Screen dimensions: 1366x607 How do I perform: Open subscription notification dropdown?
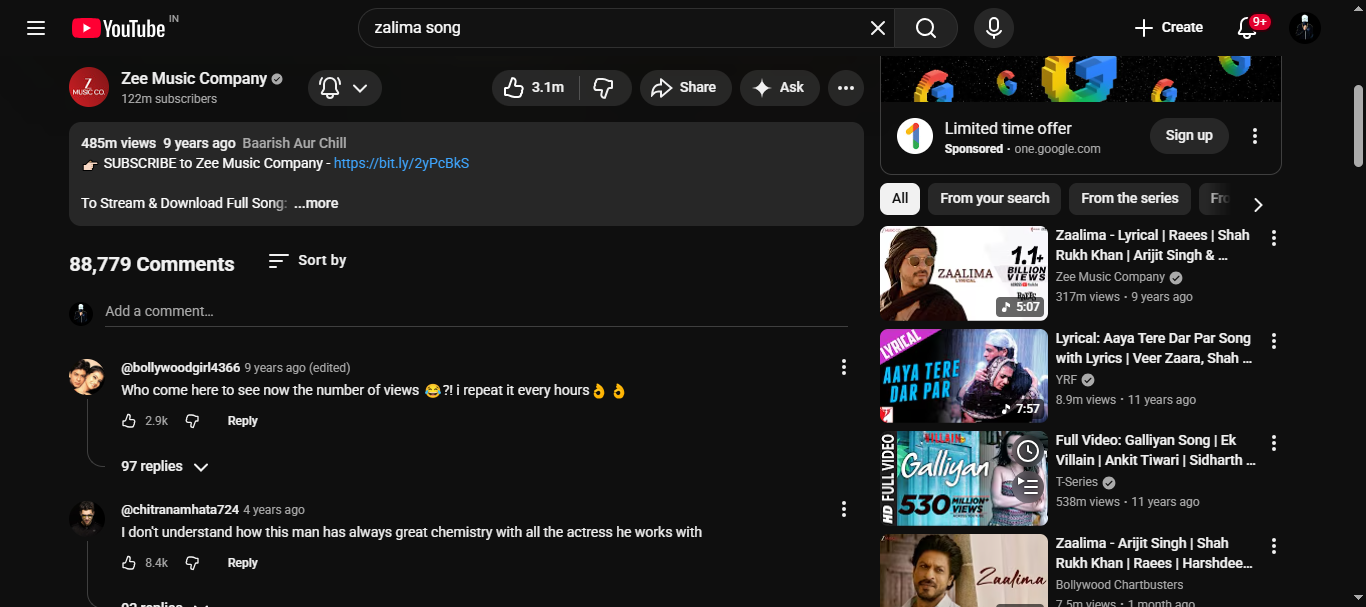344,88
